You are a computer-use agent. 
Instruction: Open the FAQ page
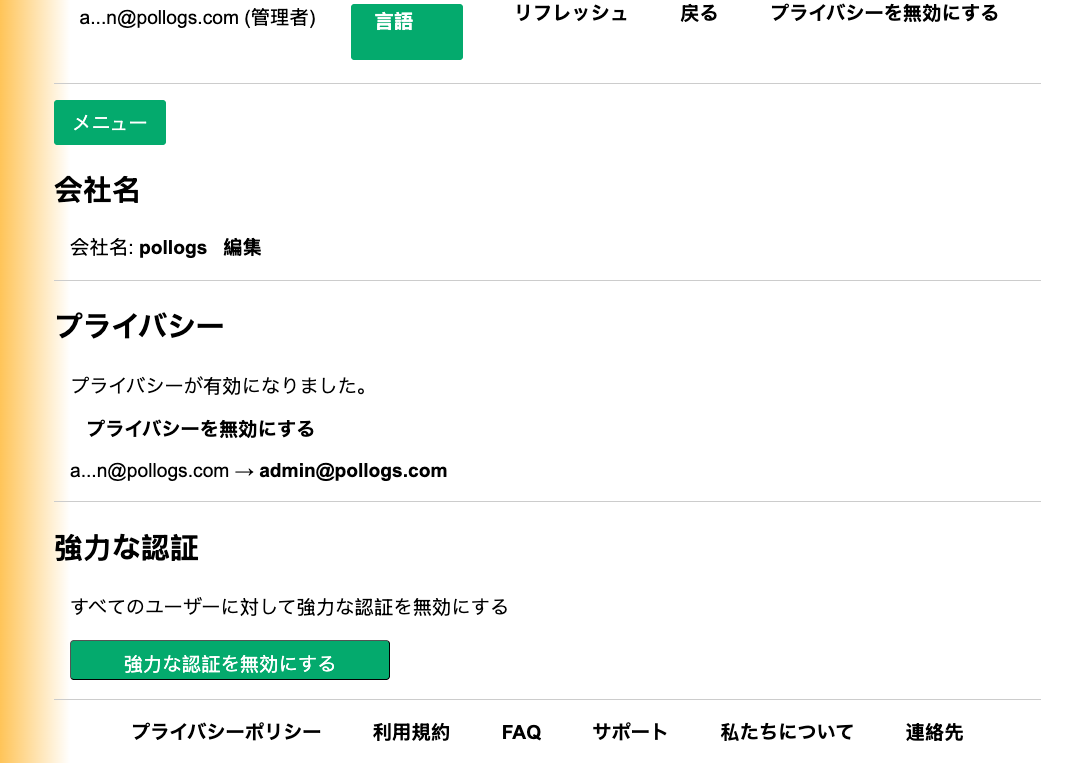521,732
